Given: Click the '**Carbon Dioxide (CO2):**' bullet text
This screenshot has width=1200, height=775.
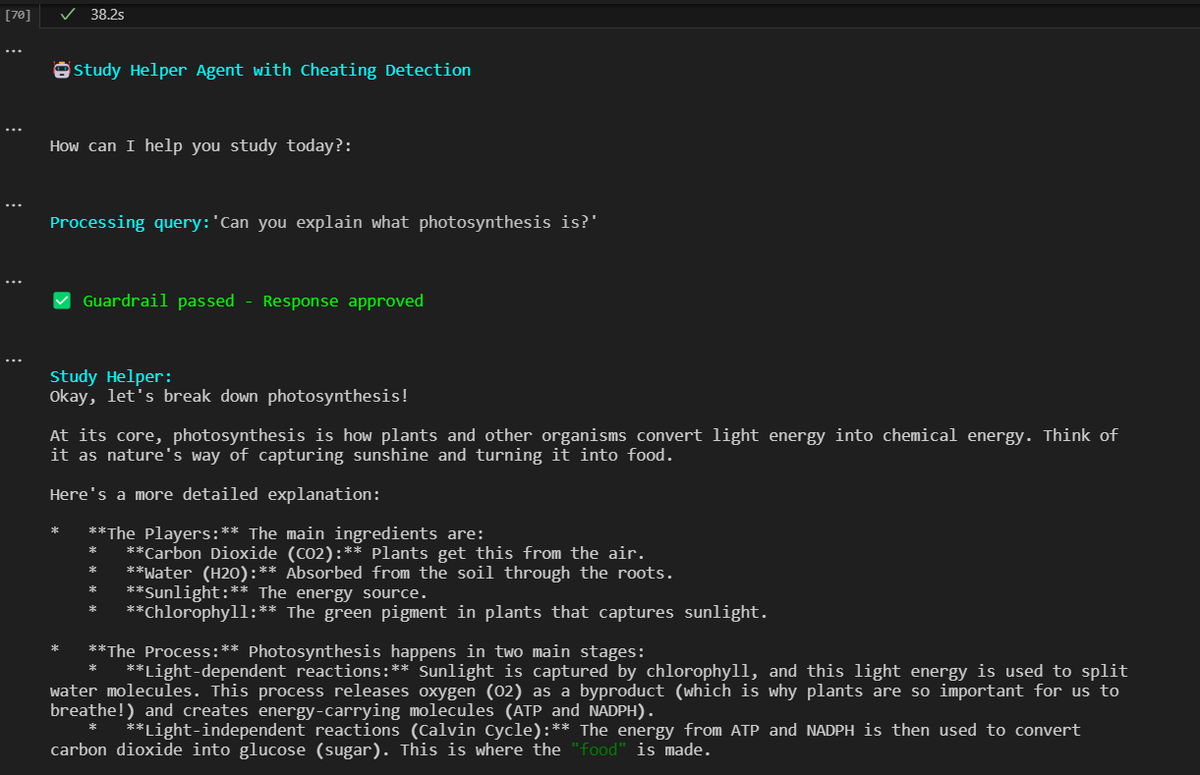Looking at the screenshot, I should [243, 553].
